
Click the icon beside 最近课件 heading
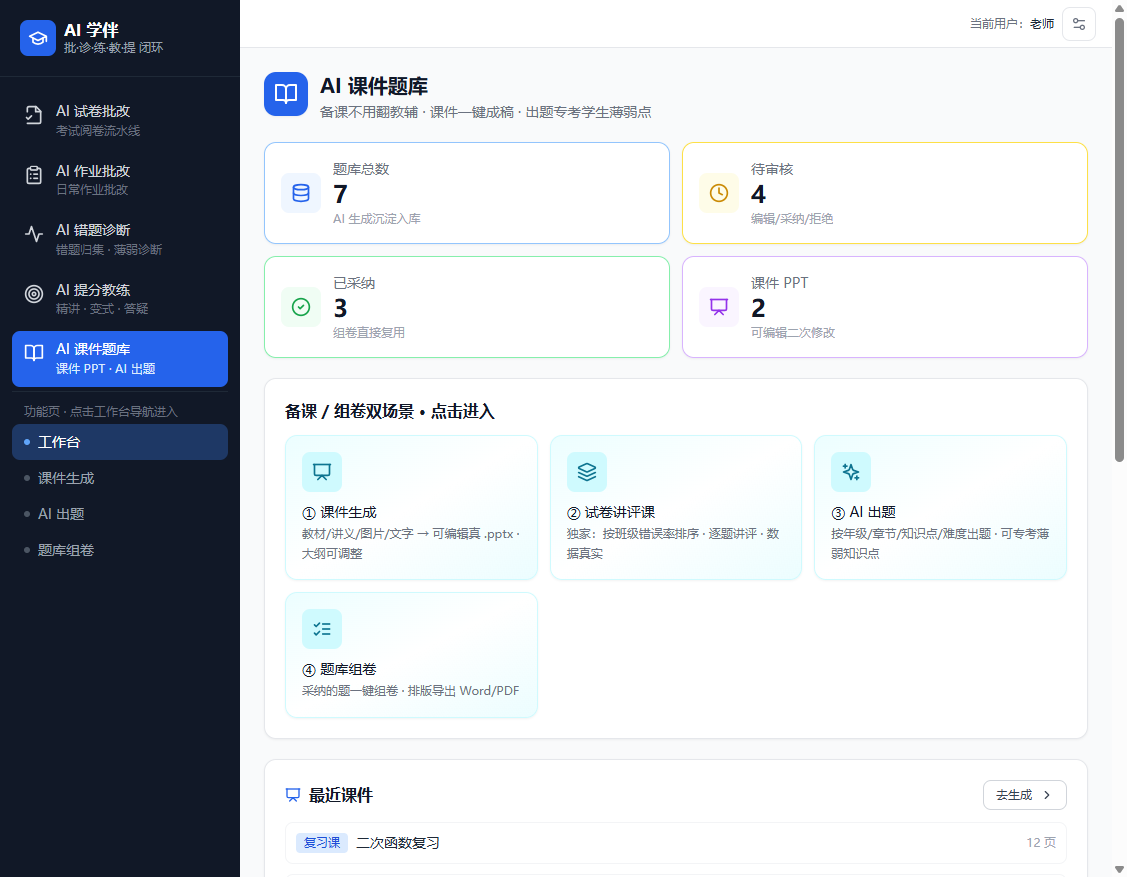pos(293,795)
